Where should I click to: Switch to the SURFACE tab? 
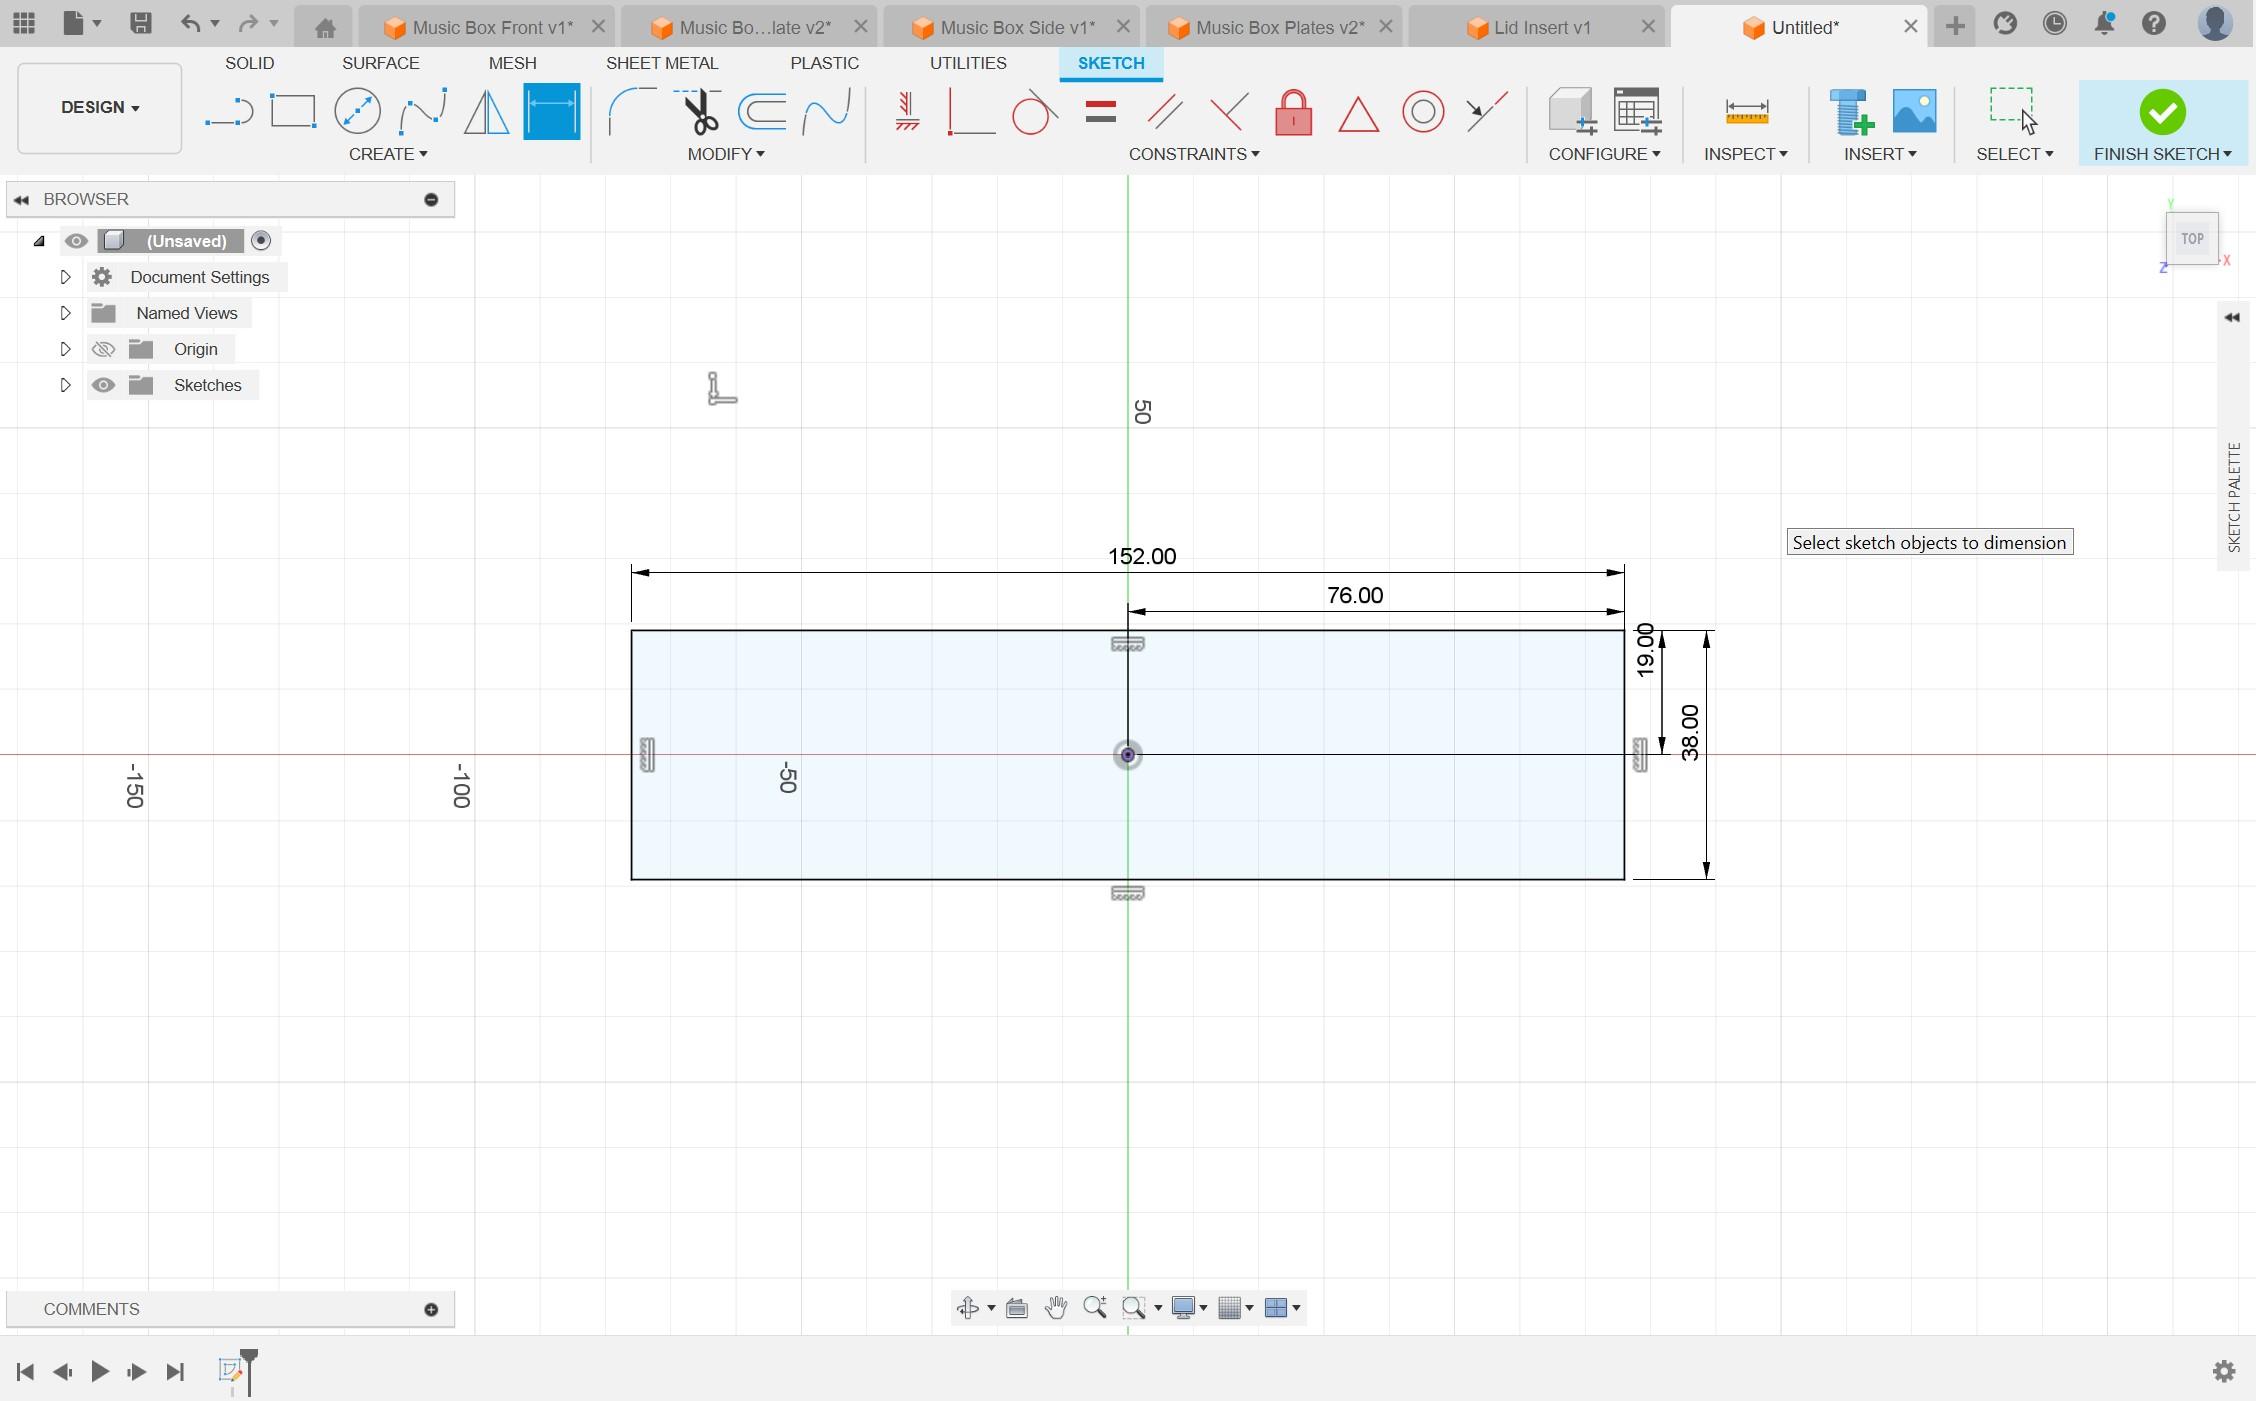(380, 63)
